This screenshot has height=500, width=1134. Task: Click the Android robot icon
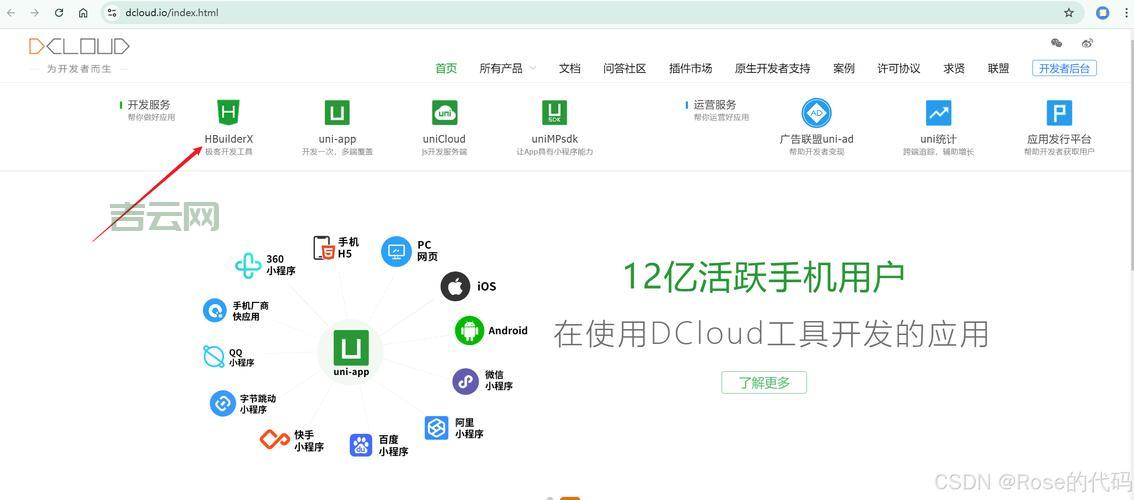click(469, 330)
